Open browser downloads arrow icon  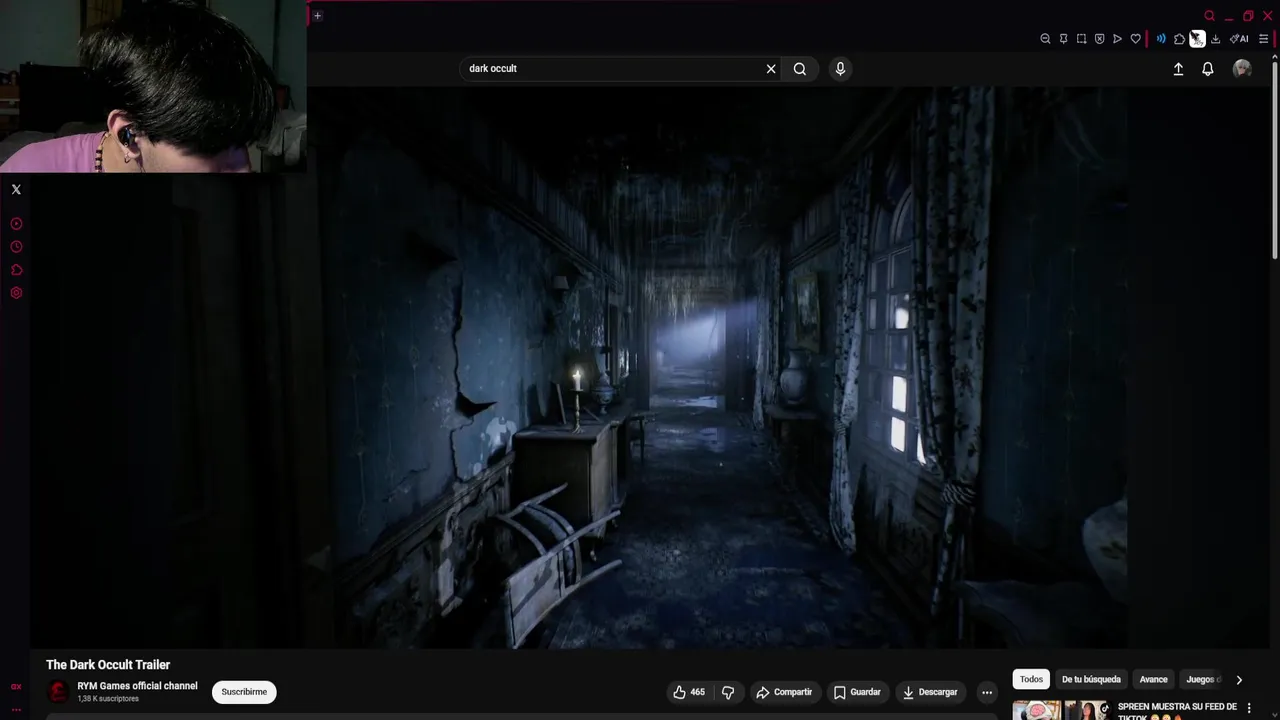click(x=1215, y=39)
